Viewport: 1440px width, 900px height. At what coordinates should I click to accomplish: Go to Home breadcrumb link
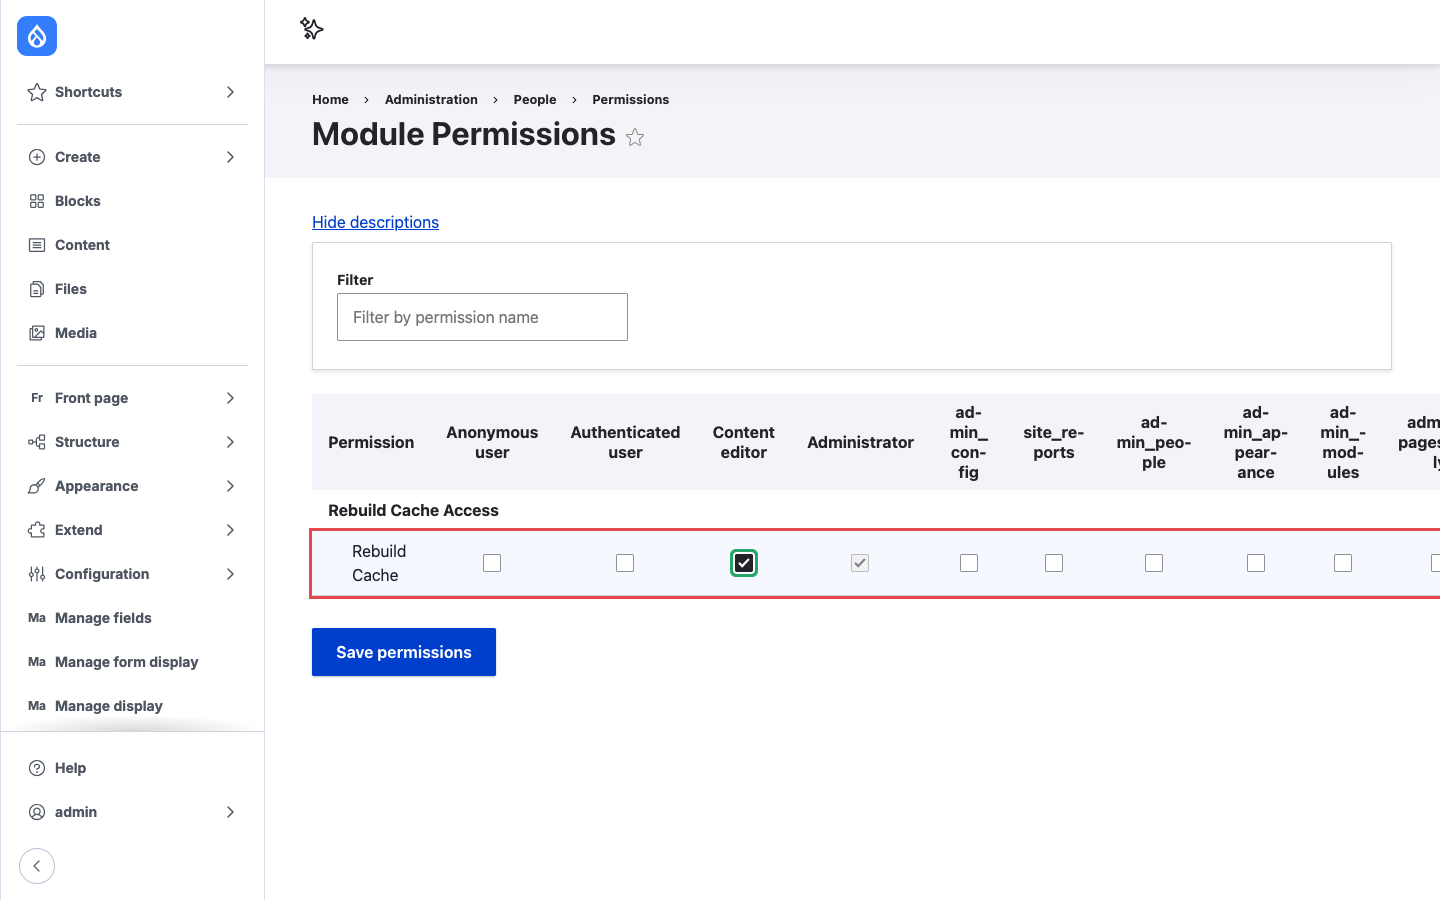pyautogui.click(x=330, y=99)
